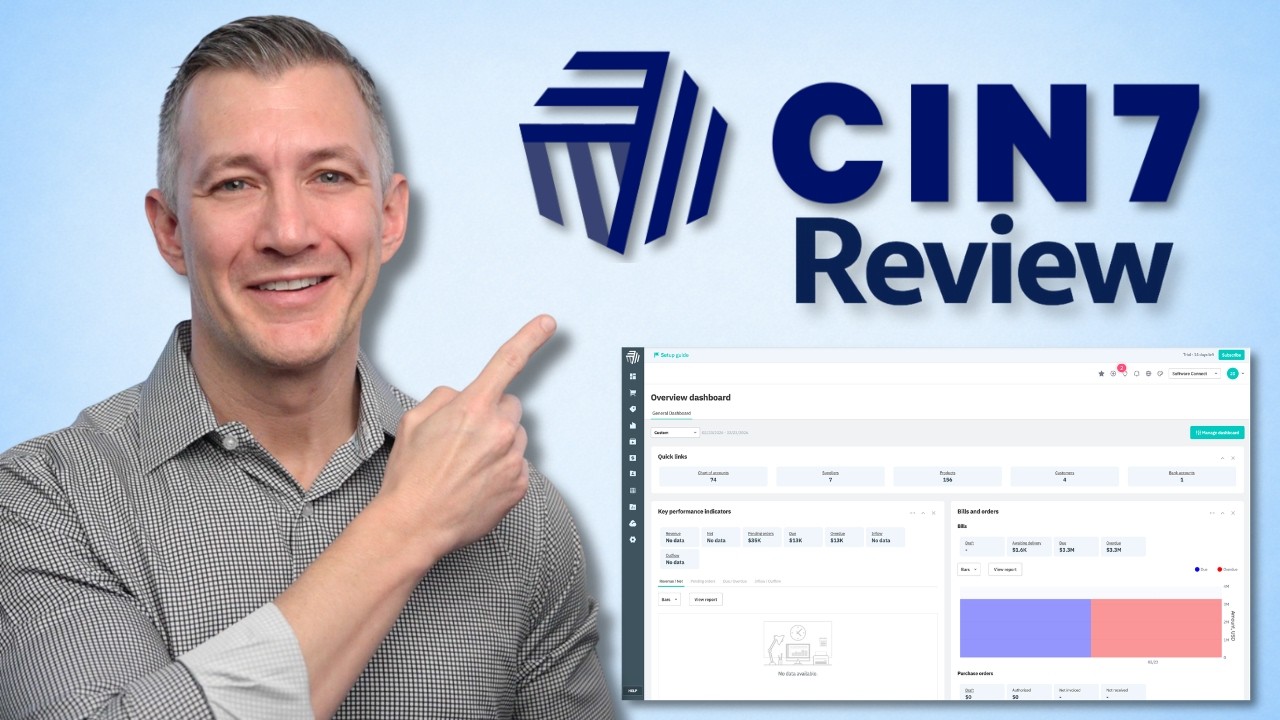Click the Subscribe button
The image size is (1280, 720).
(x=1231, y=355)
